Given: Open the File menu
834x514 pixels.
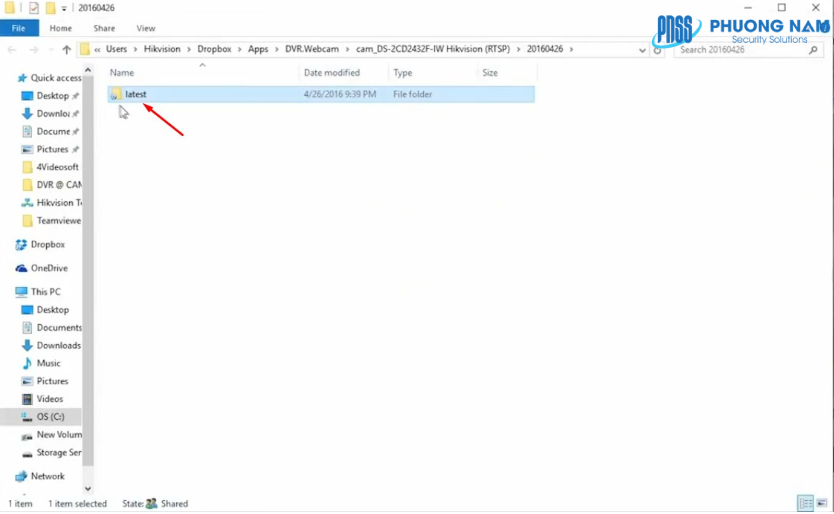Looking at the screenshot, I should click(19, 28).
